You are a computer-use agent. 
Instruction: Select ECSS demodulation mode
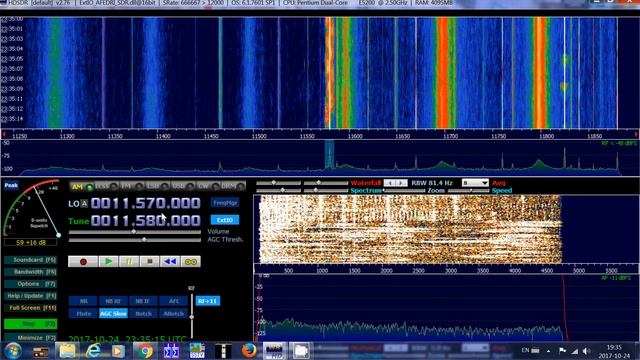(x=106, y=187)
